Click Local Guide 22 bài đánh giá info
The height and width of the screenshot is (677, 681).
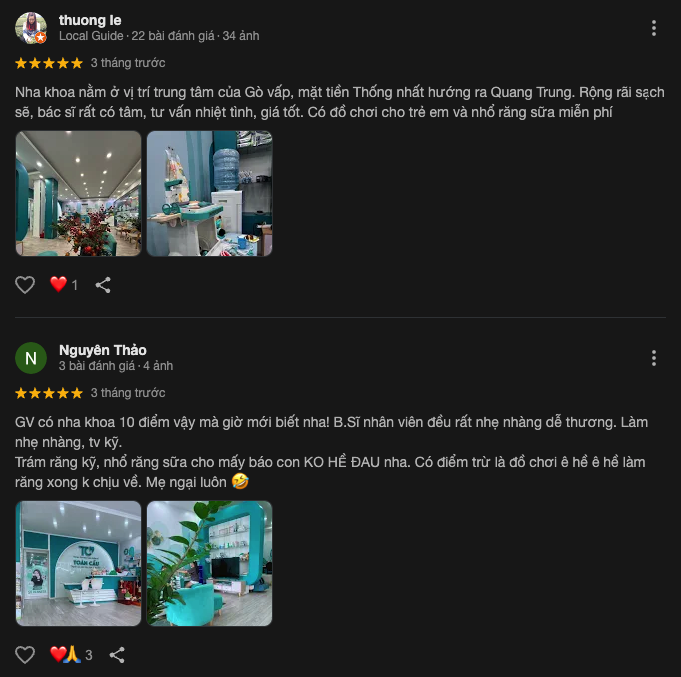click(159, 36)
